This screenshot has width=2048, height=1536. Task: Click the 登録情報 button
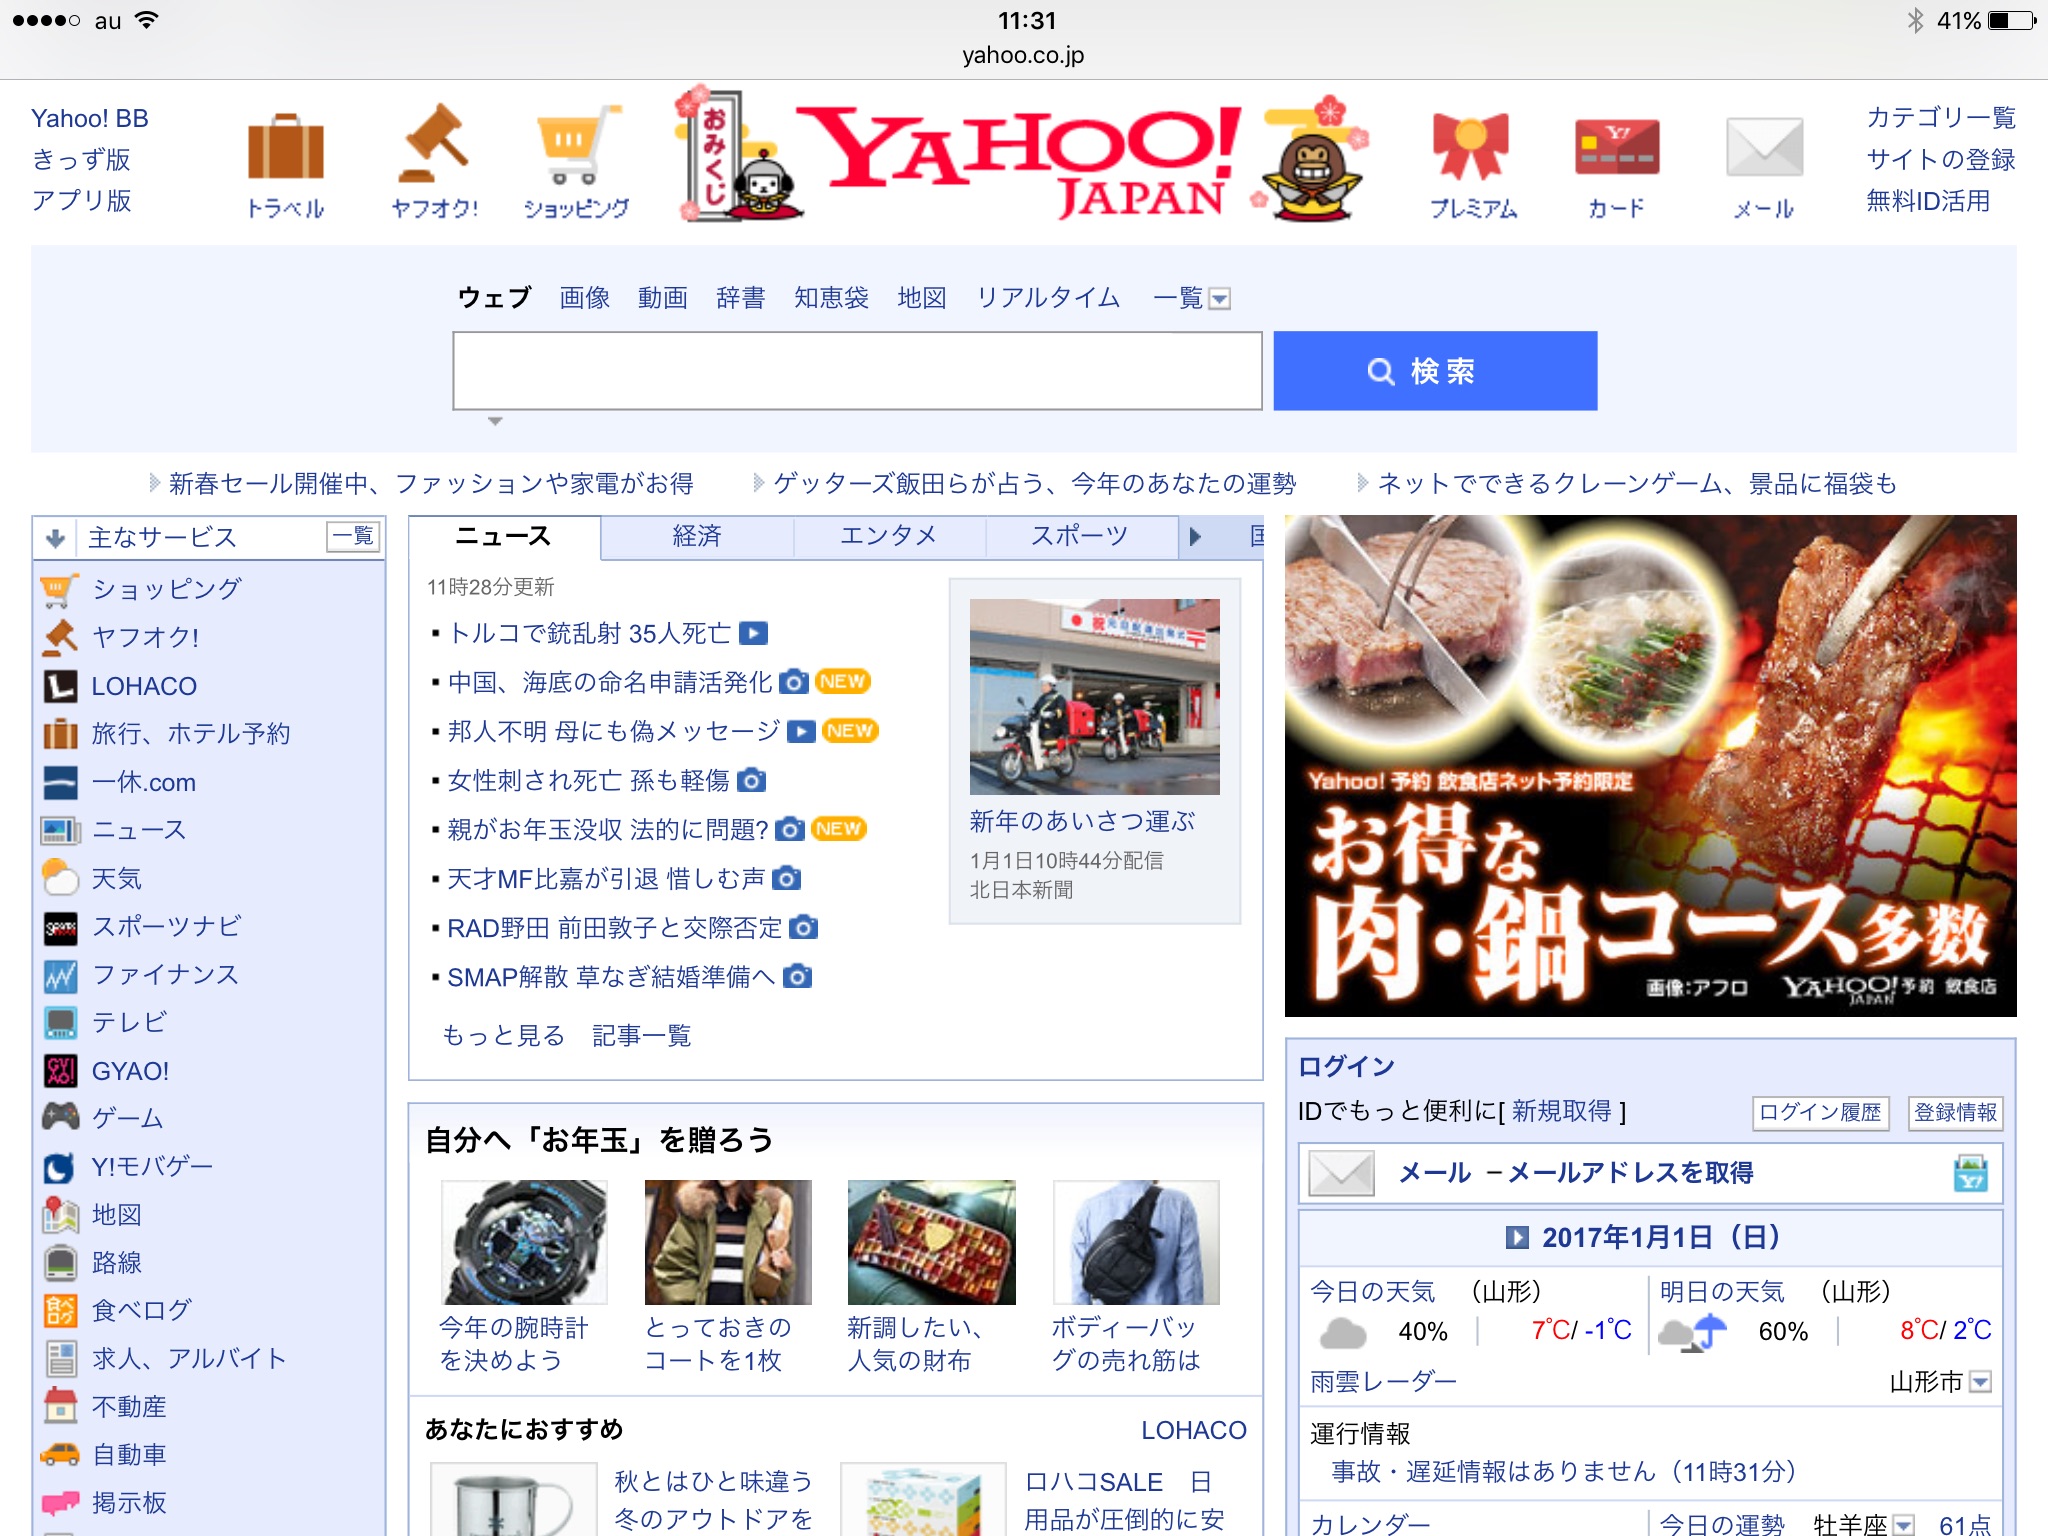tap(1956, 1112)
